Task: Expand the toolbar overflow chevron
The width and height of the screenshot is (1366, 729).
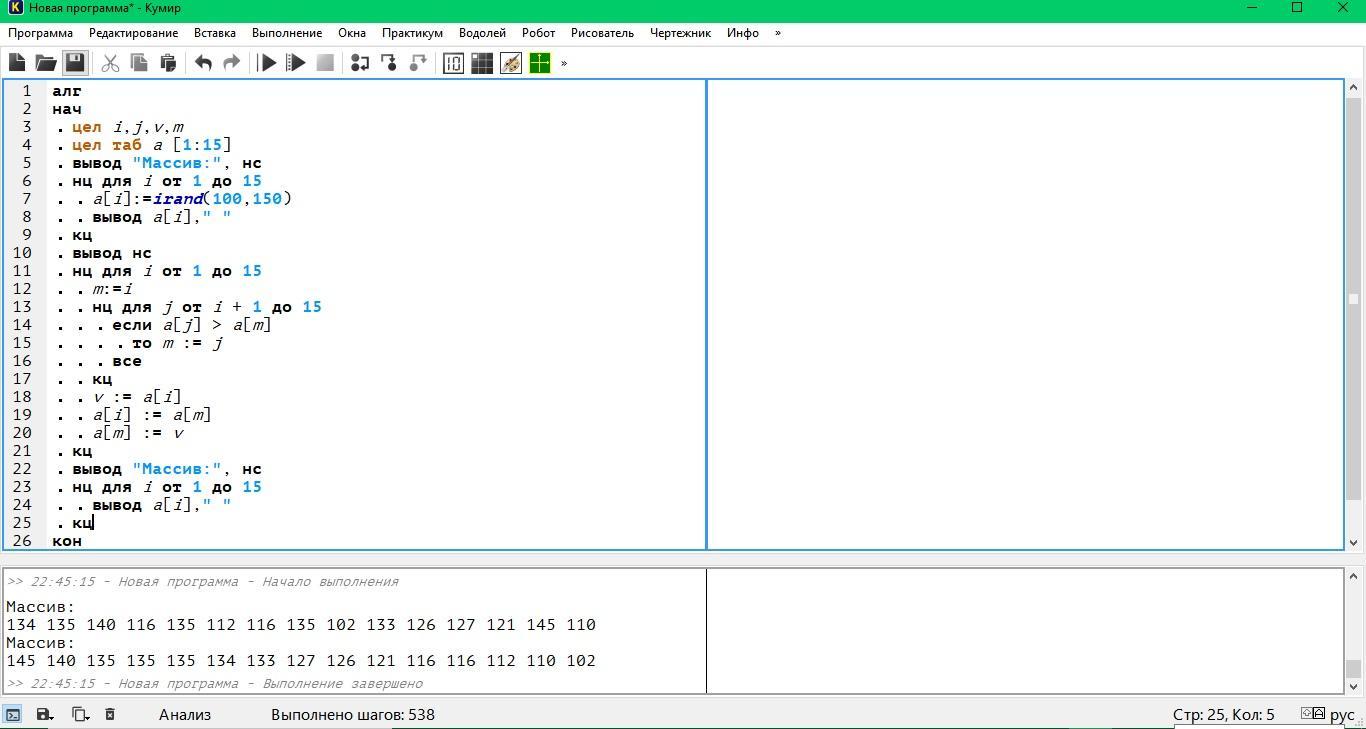Action: click(564, 63)
